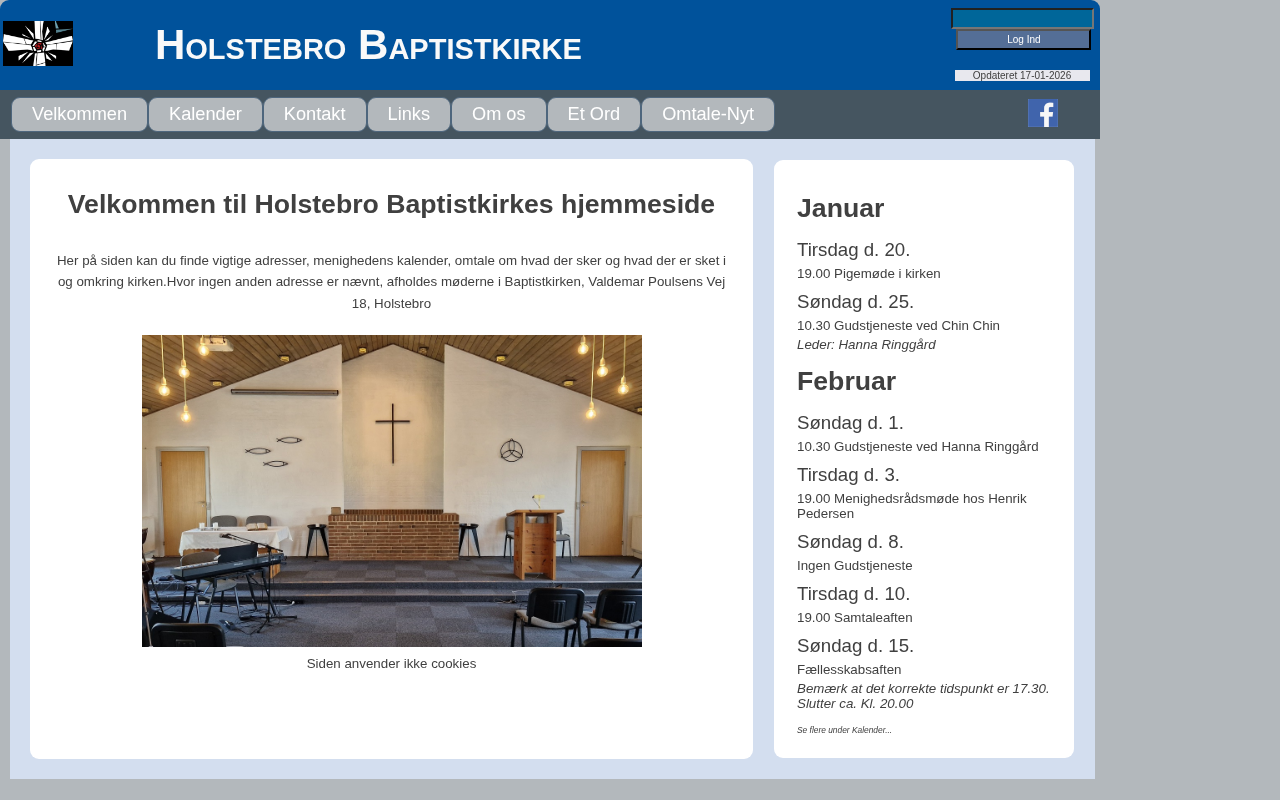Click the Log Ind button

click(x=1023, y=40)
